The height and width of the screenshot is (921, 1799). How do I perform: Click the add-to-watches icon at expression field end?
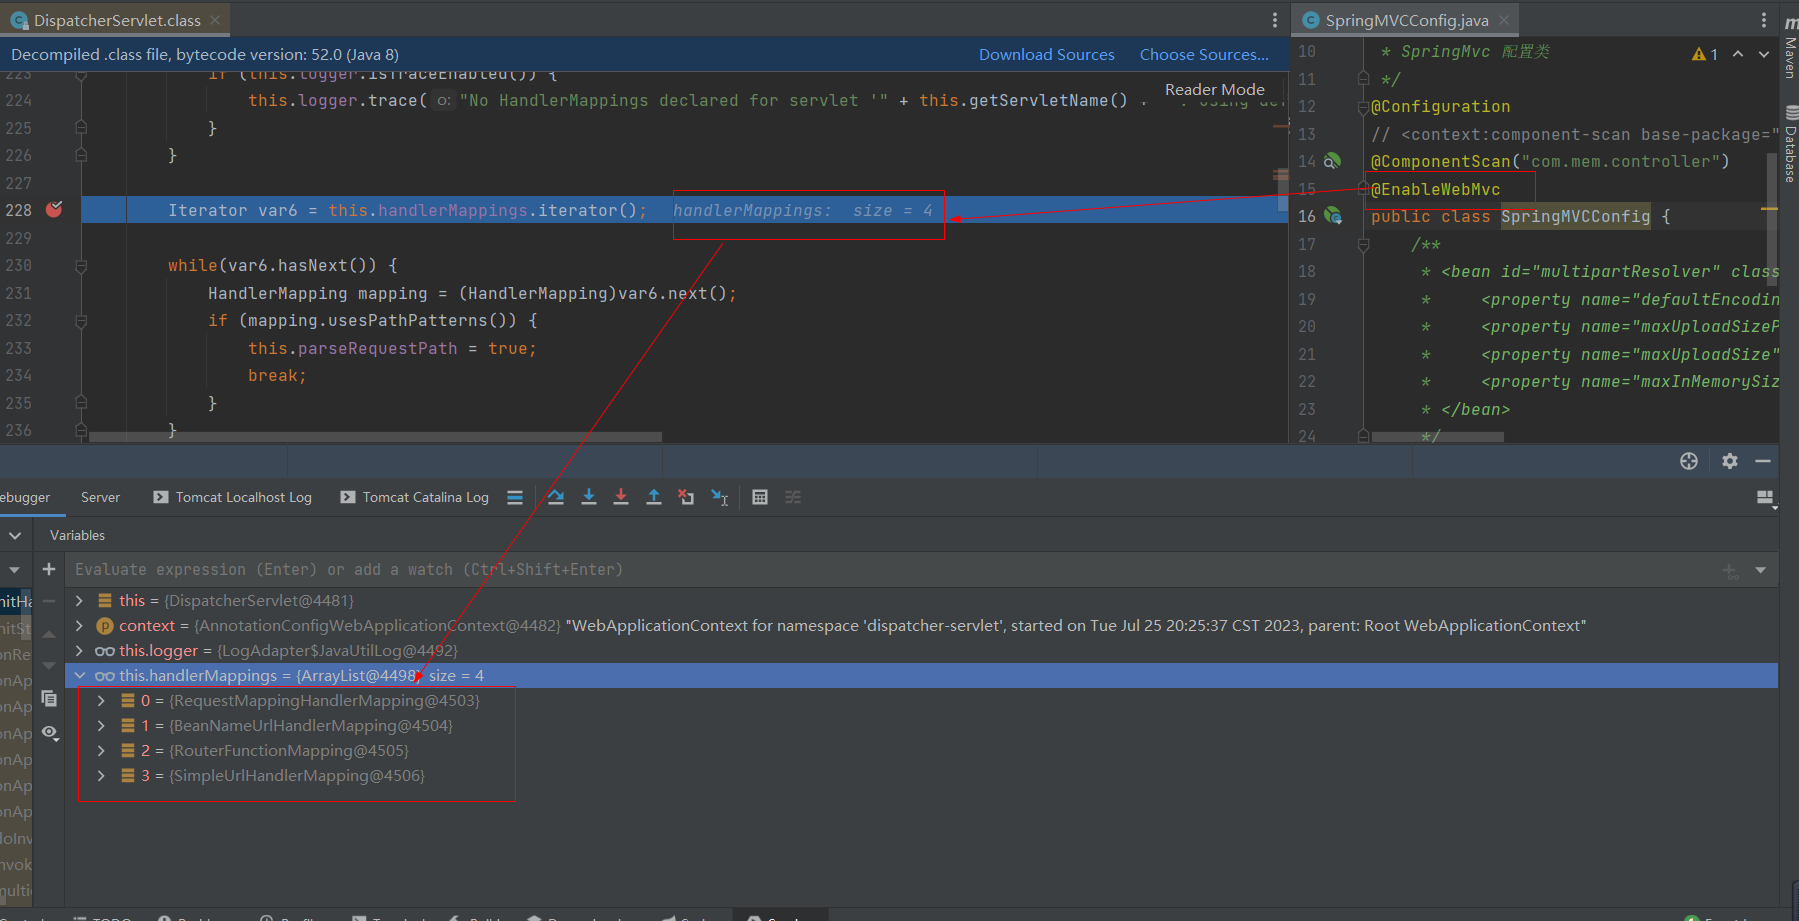coord(1730,570)
